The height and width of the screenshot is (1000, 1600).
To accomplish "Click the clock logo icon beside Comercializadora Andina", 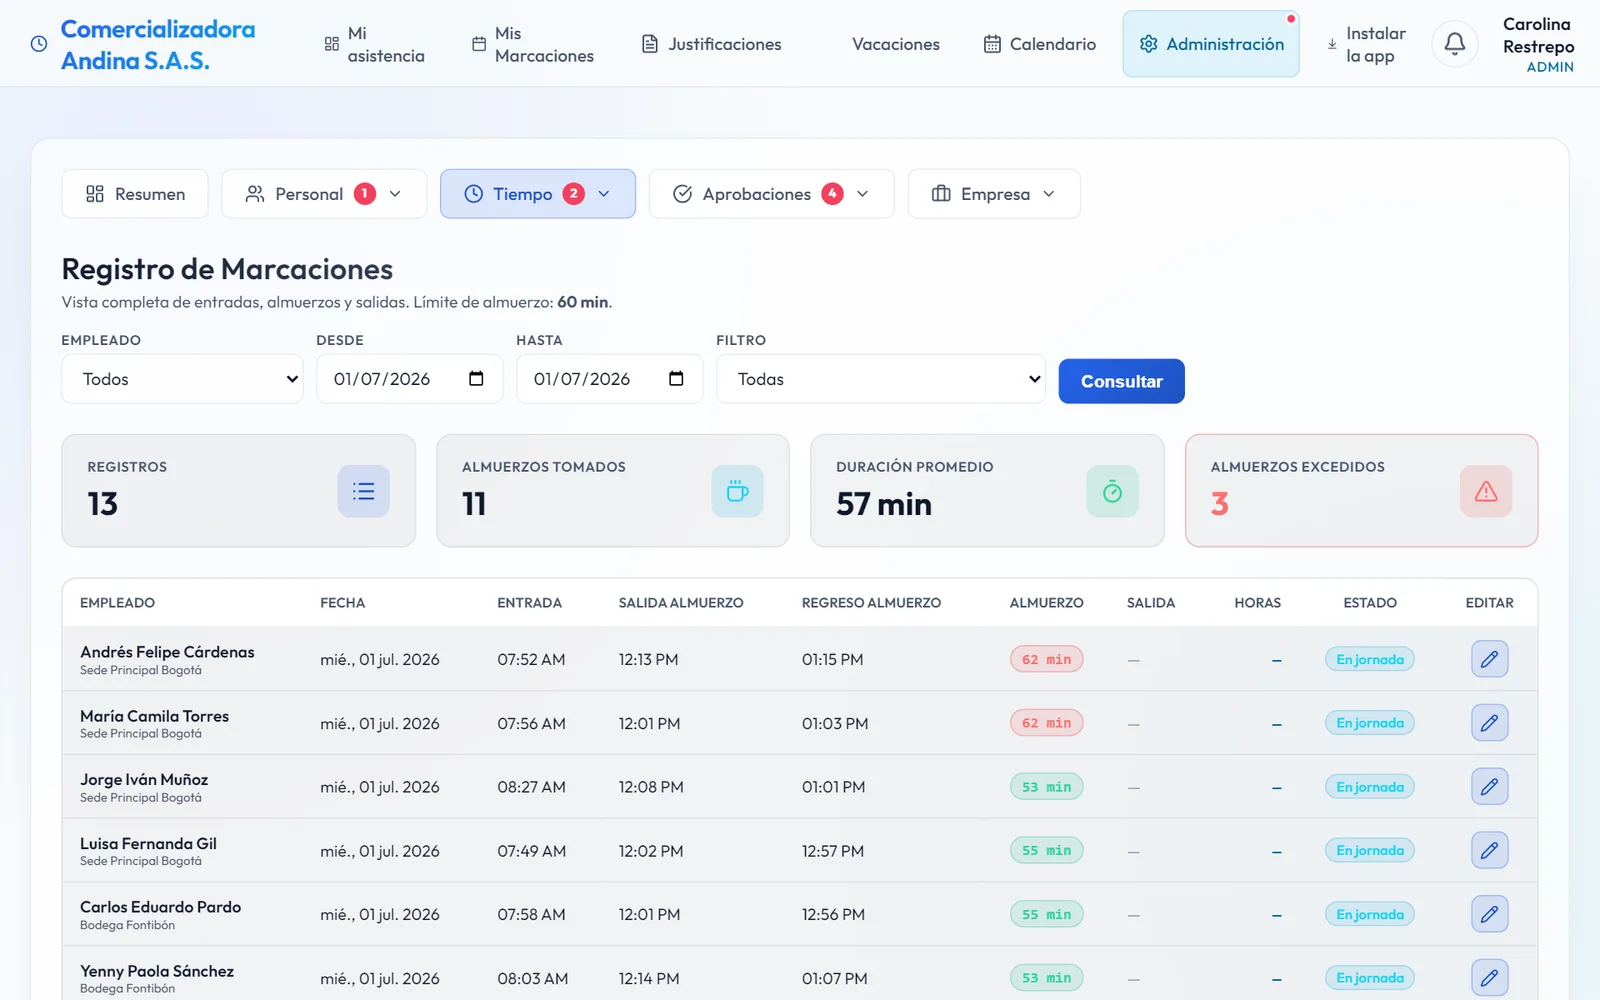I will coord(39,44).
